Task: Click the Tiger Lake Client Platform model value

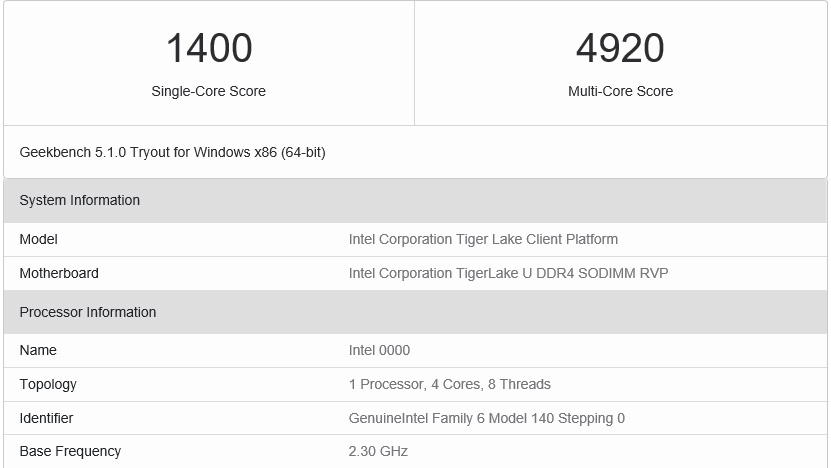Action: coord(483,239)
